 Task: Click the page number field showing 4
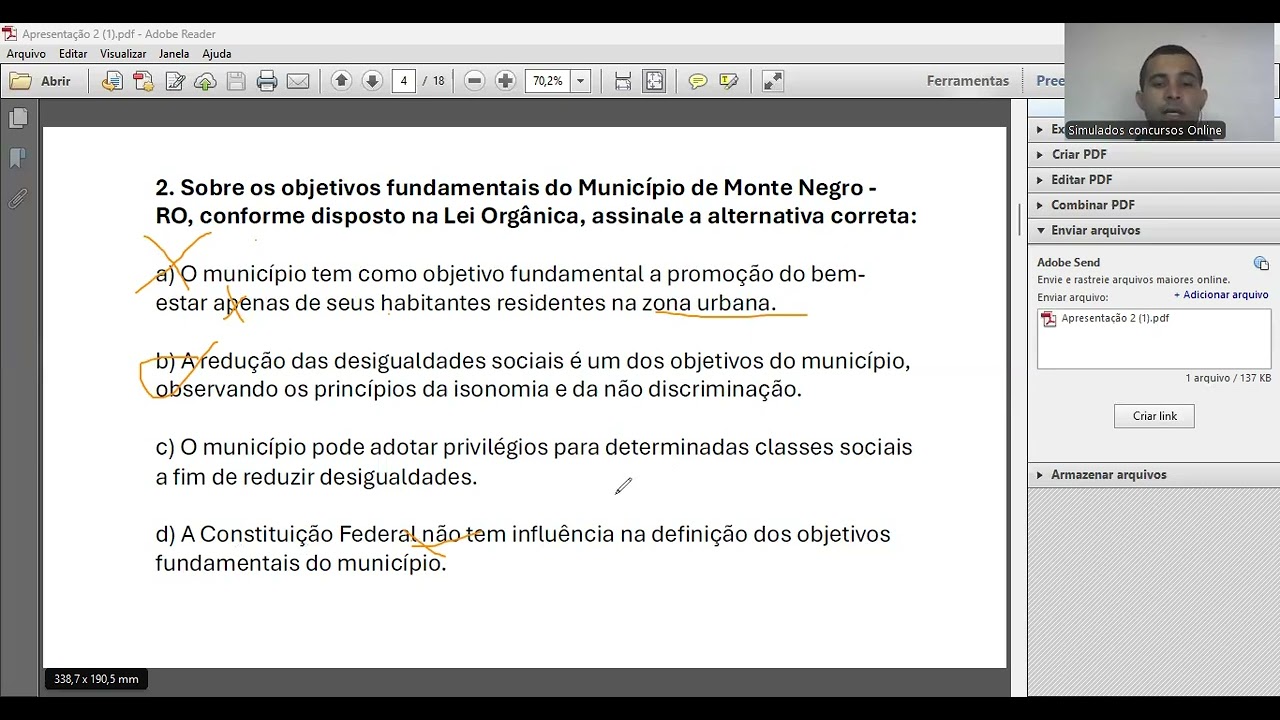click(404, 81)
